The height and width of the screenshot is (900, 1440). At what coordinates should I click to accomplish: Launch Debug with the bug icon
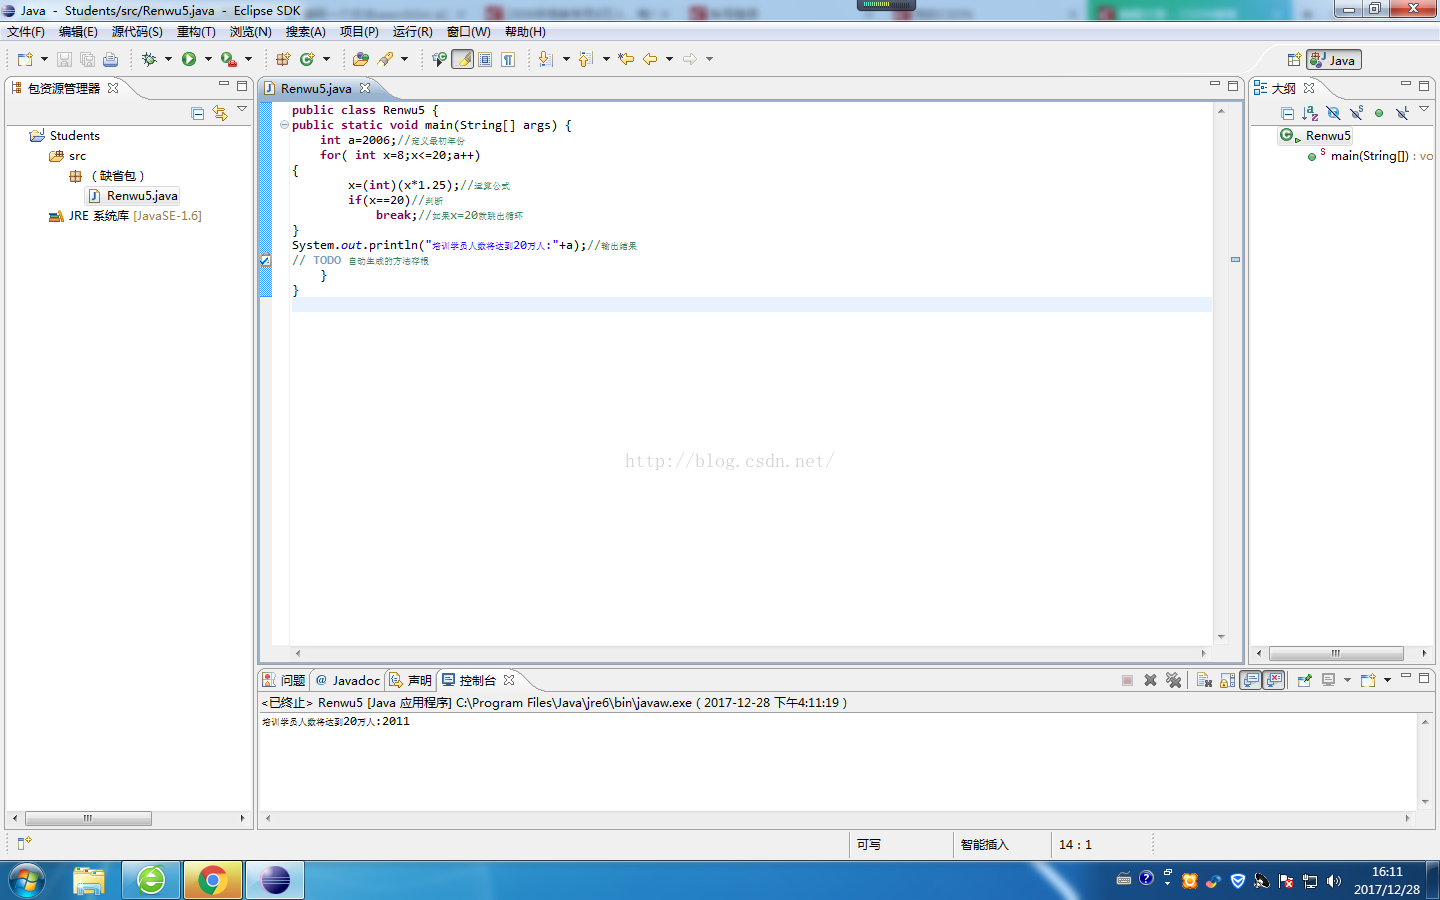point(149,59)
